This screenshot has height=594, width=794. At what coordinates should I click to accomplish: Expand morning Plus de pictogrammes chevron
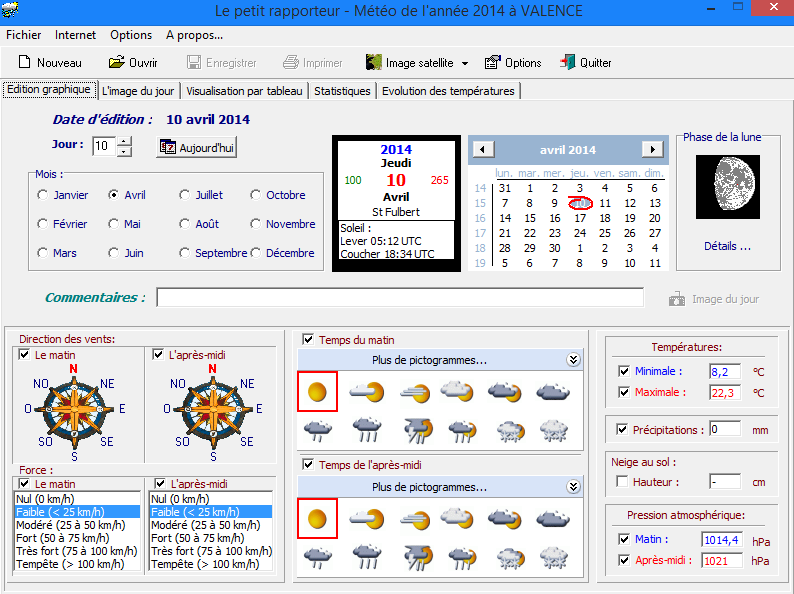(573, 360)
